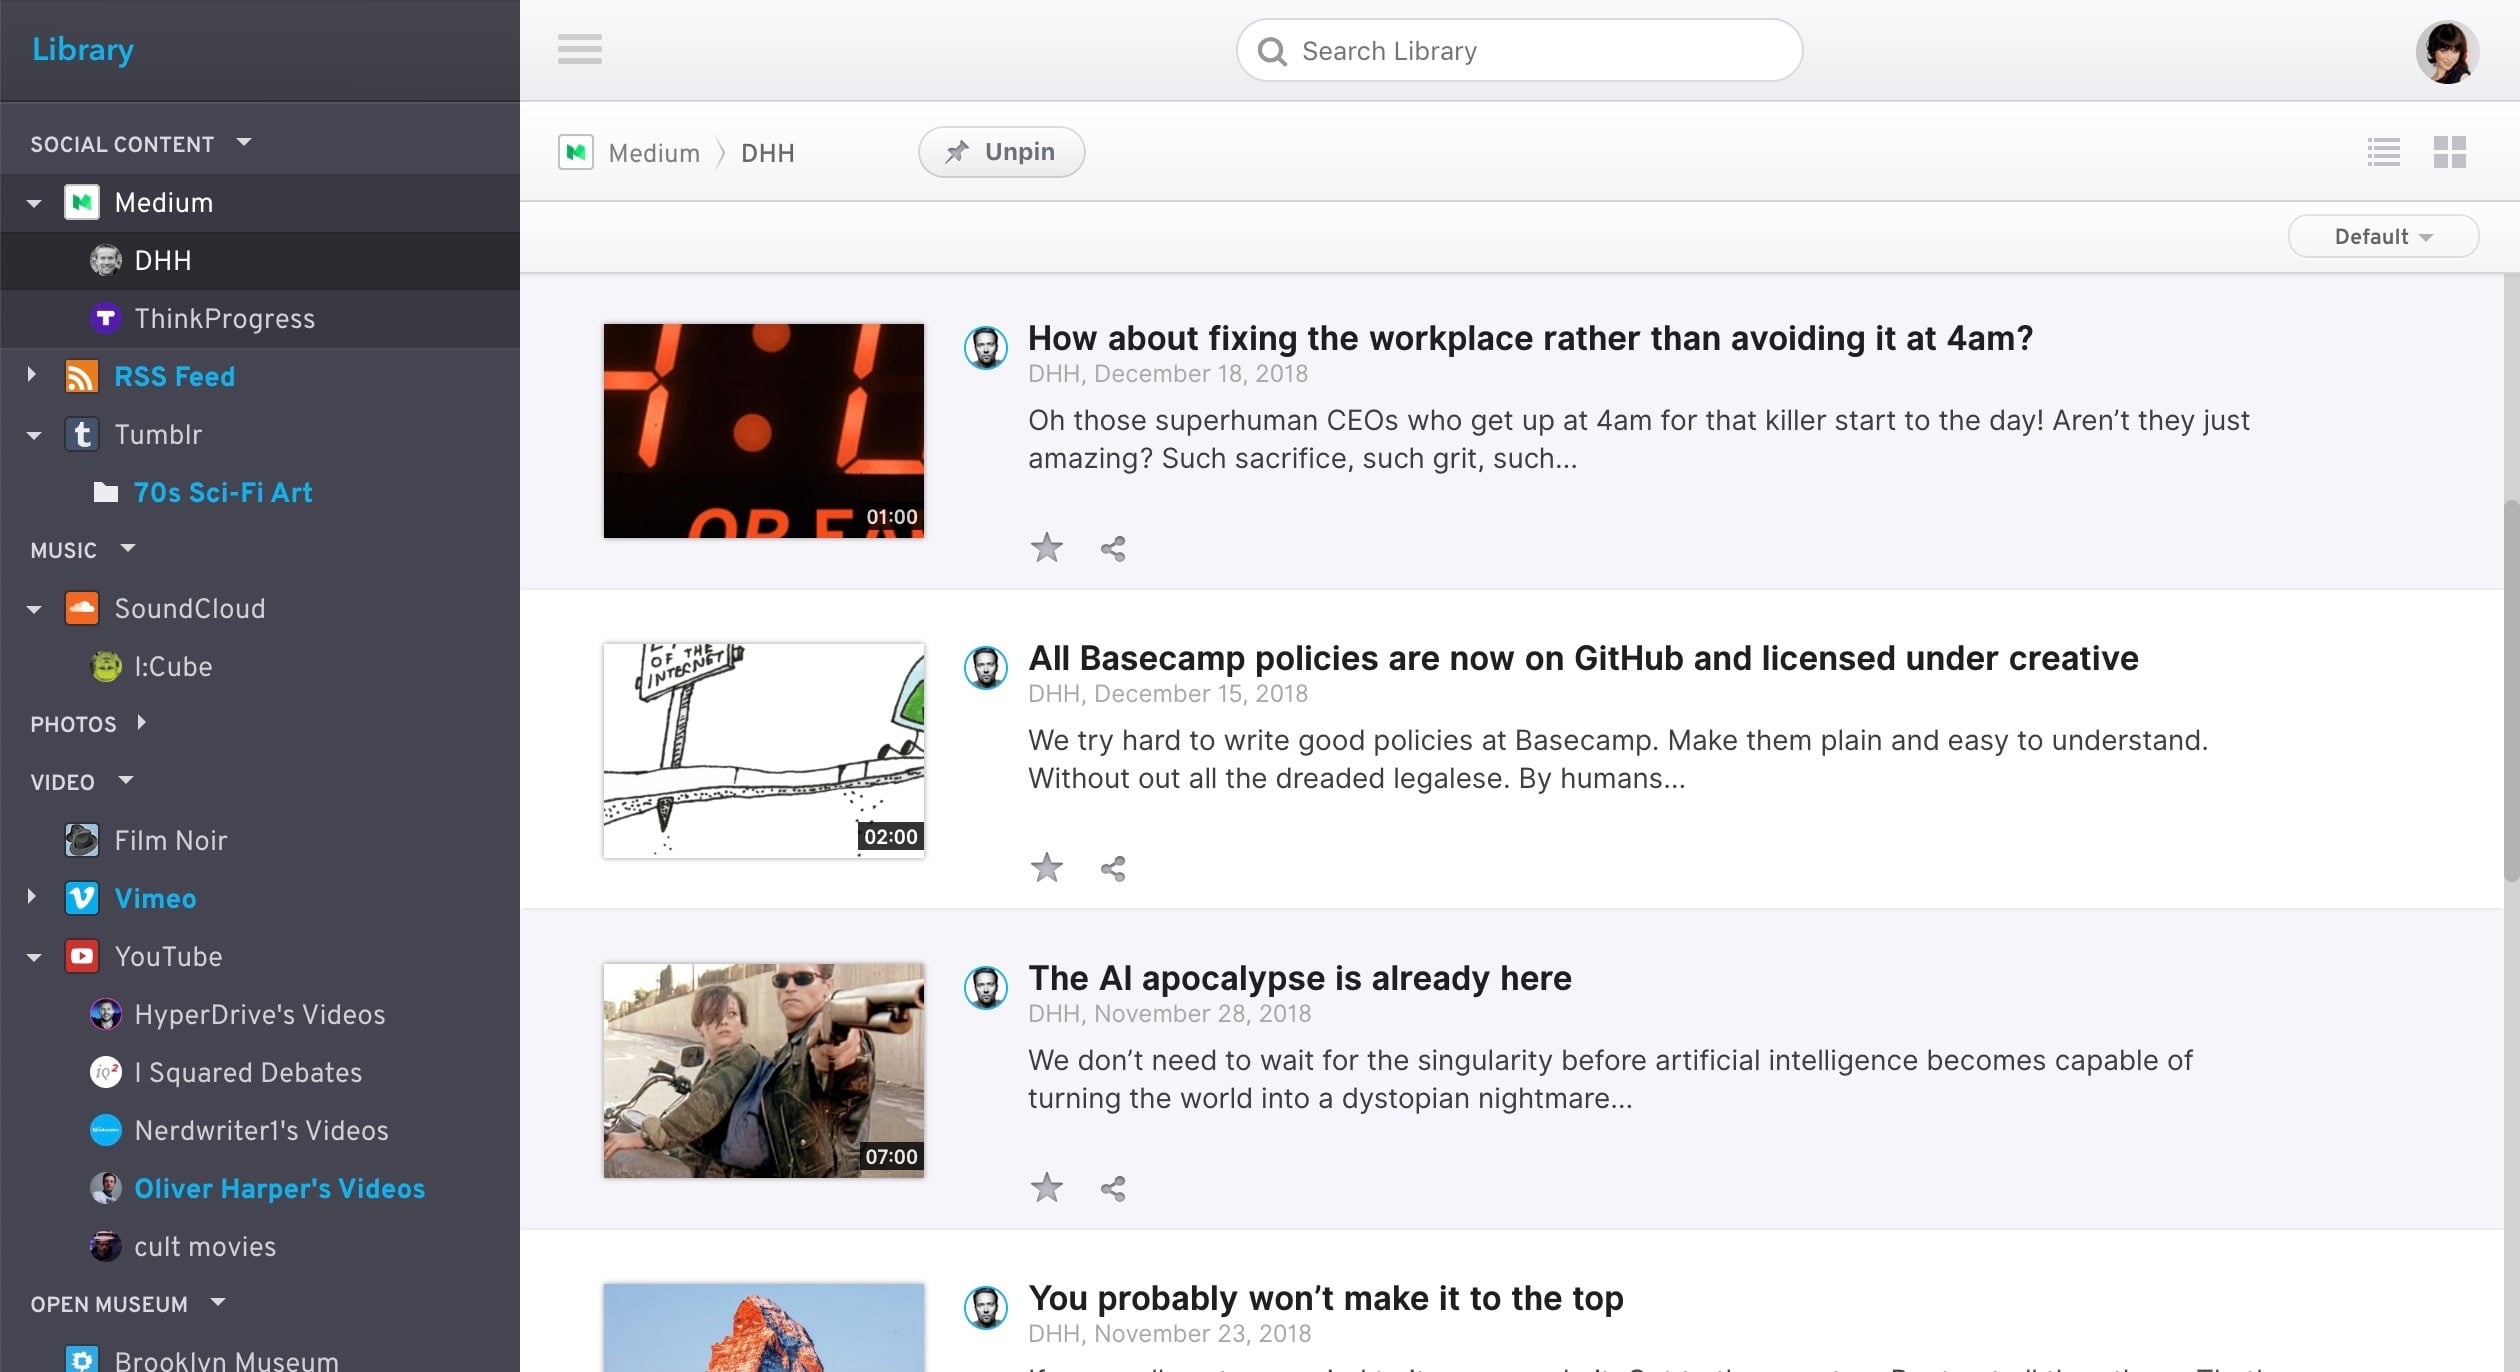Switch to grid view icon

pos(2450,152)
